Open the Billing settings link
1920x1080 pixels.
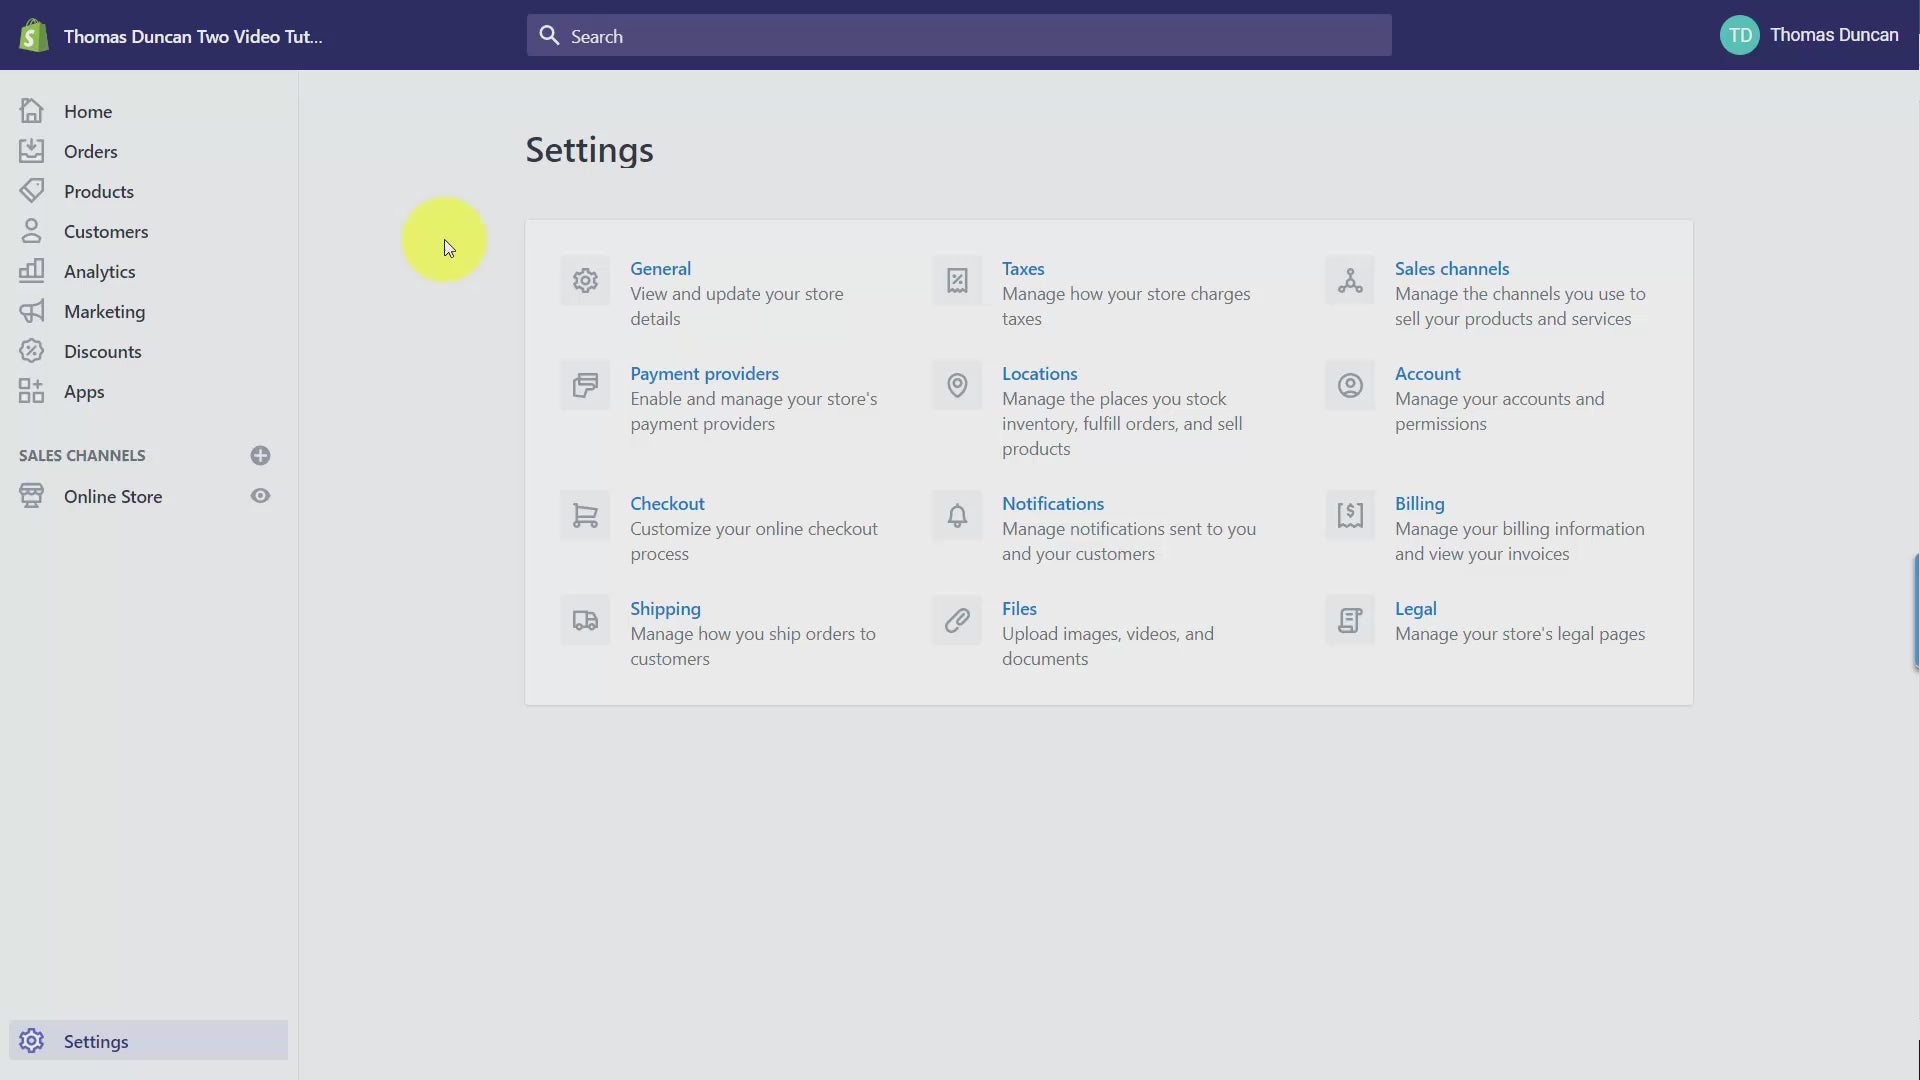tap(1419, 503)
